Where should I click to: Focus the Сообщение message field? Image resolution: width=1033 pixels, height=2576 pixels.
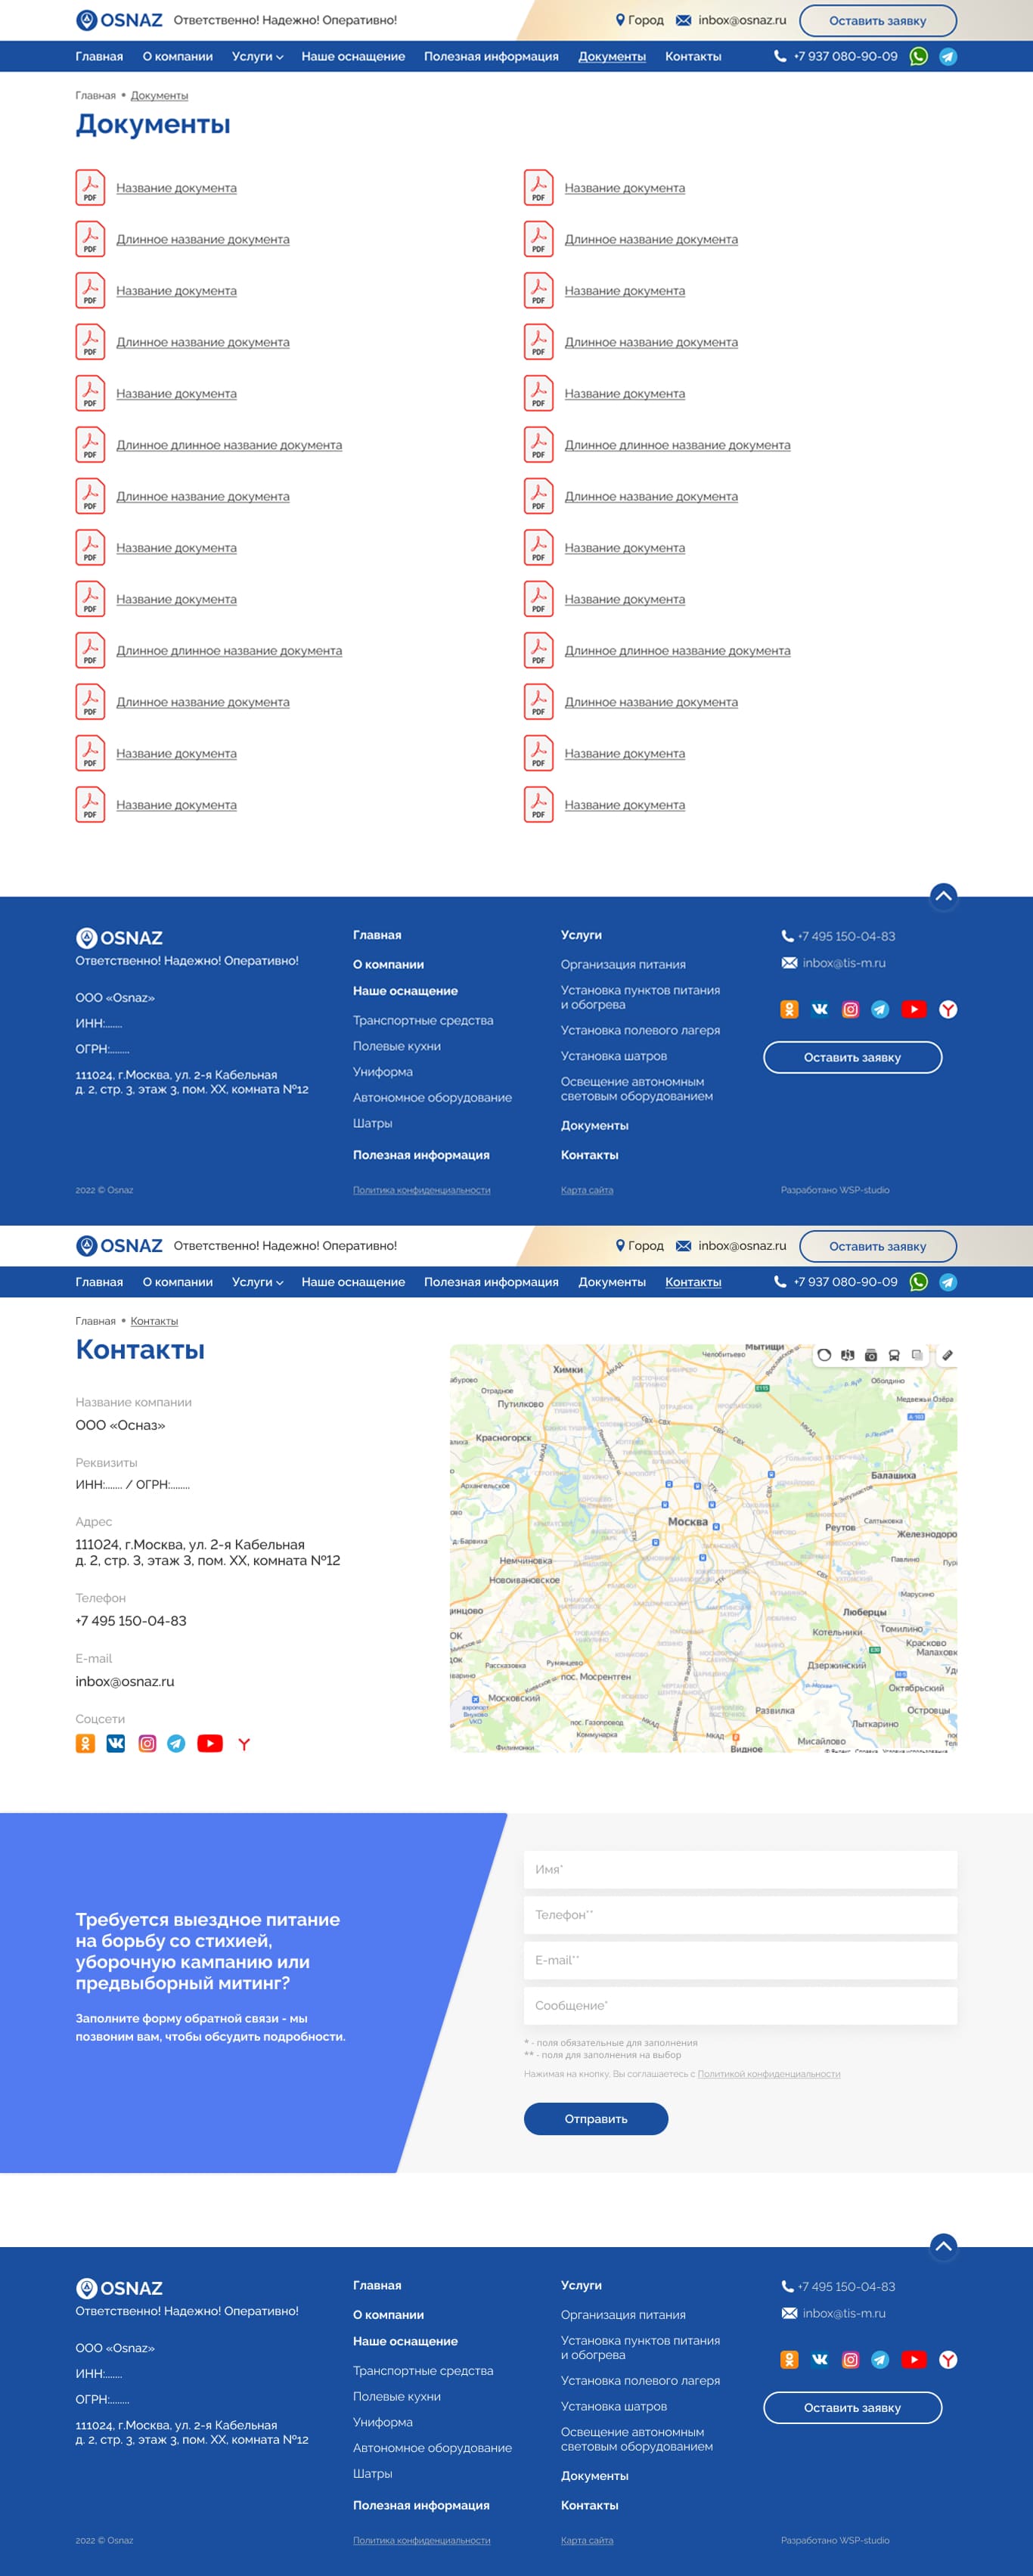(740, 2006)
